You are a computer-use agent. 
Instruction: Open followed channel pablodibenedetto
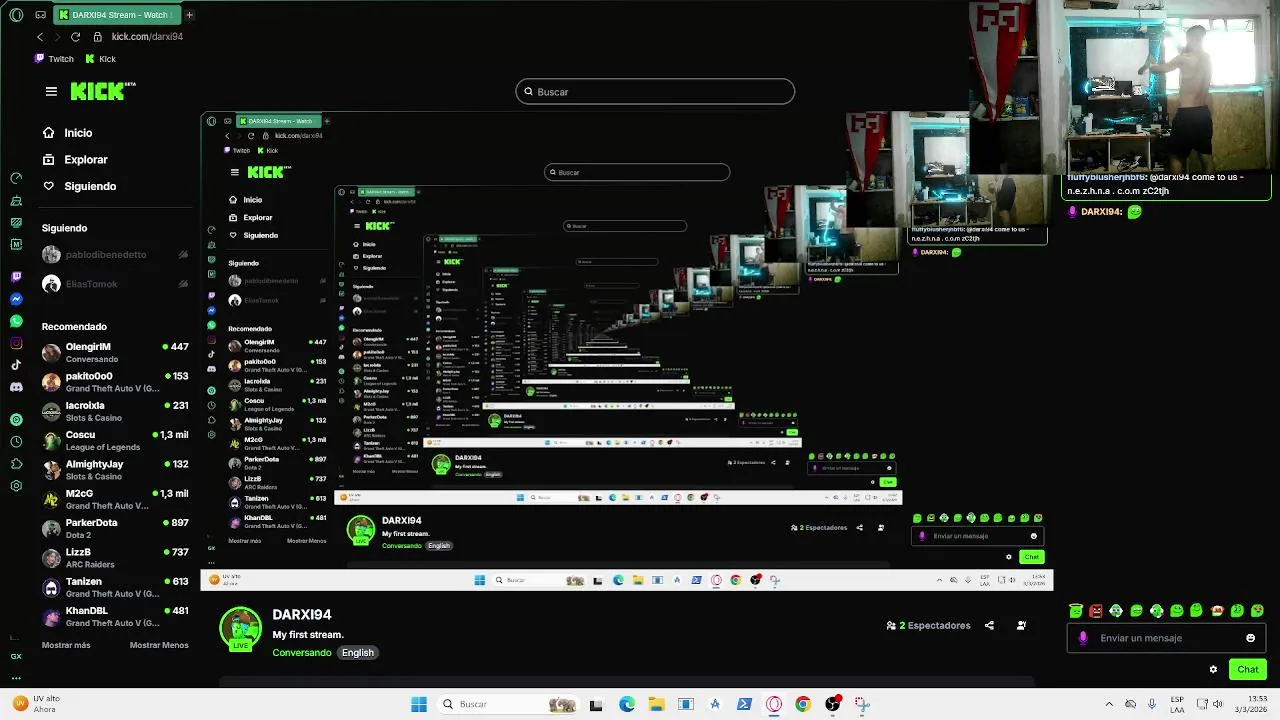tap(115, 255)
